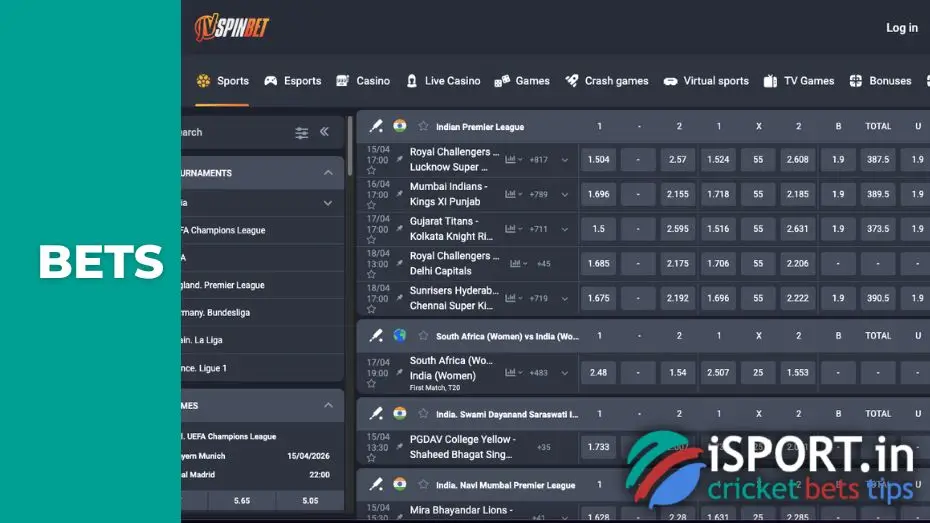Bet on South Africa (Women) at 2.48
Image resolution: width=930 pixels, height=523 pixels.
(x=598, y=372)
